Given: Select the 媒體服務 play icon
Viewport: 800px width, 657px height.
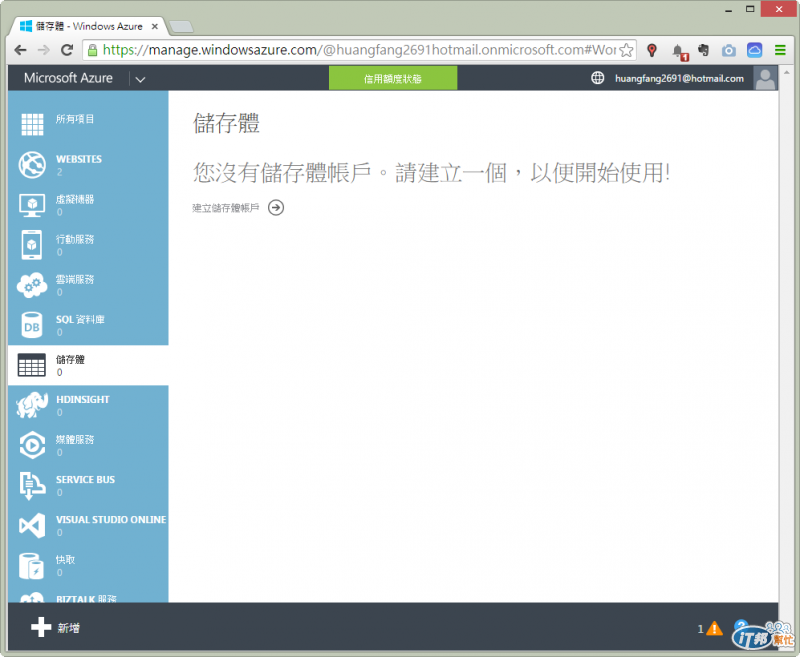Looking at the screenshot, I should 32,445.
